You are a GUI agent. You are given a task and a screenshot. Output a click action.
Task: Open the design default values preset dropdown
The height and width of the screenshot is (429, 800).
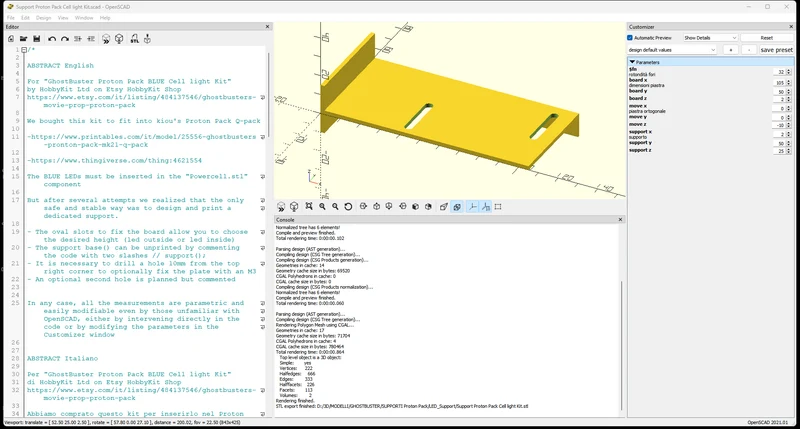point(671,50)
